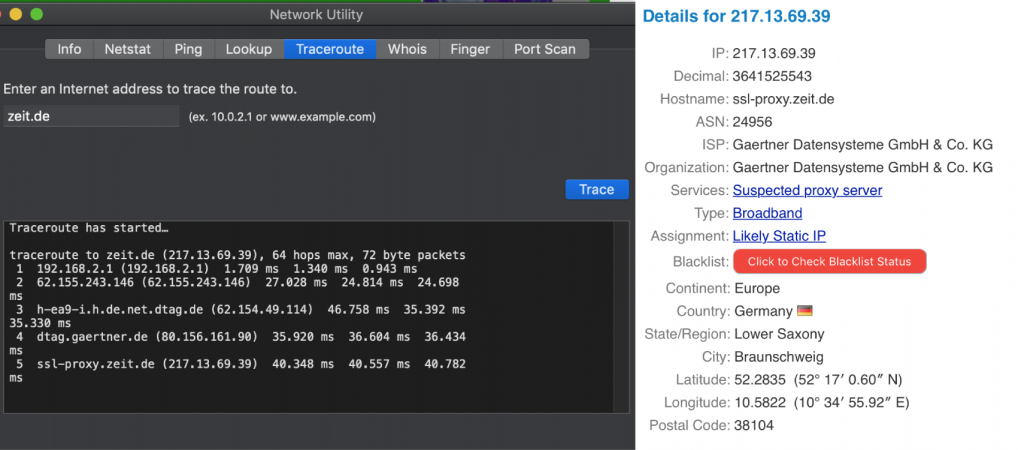Open the Netstat tab
This screenshot has width=1018, height=450.
(128, 49)
